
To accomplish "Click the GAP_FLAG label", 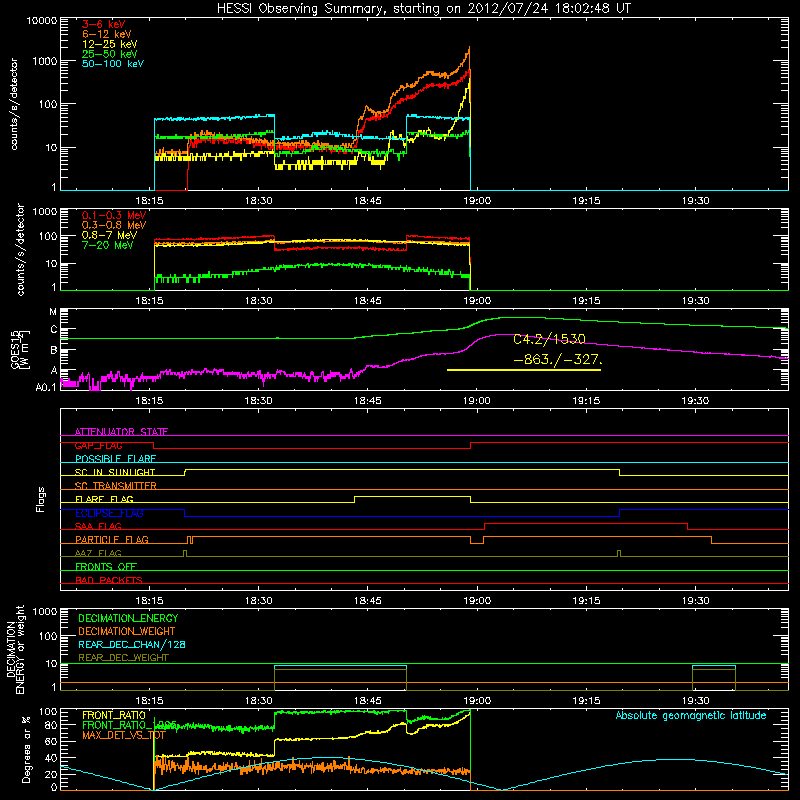I will click(98, 445).
